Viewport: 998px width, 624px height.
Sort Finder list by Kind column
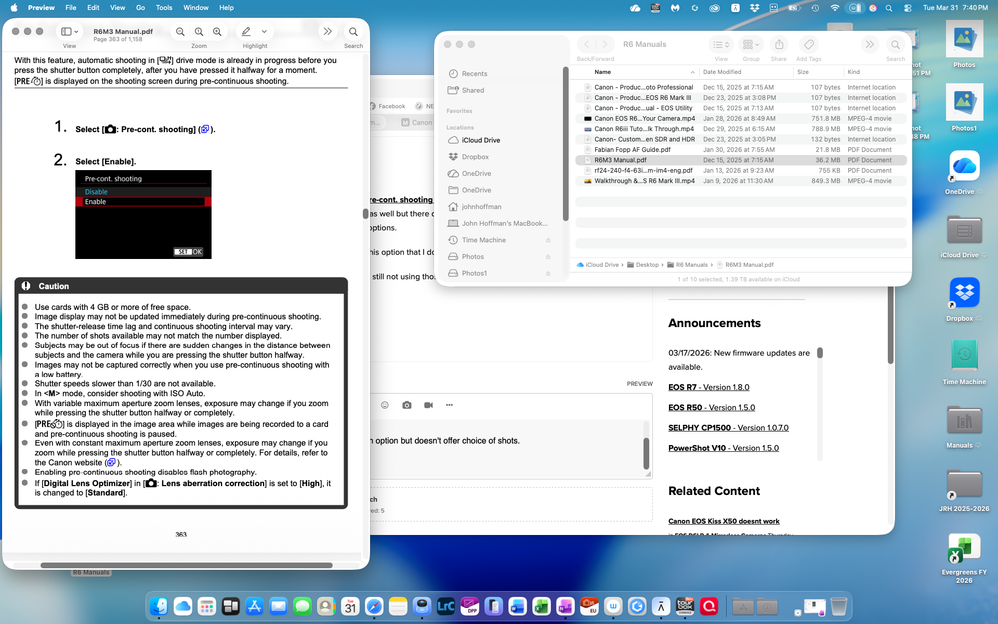click(854, 72)
